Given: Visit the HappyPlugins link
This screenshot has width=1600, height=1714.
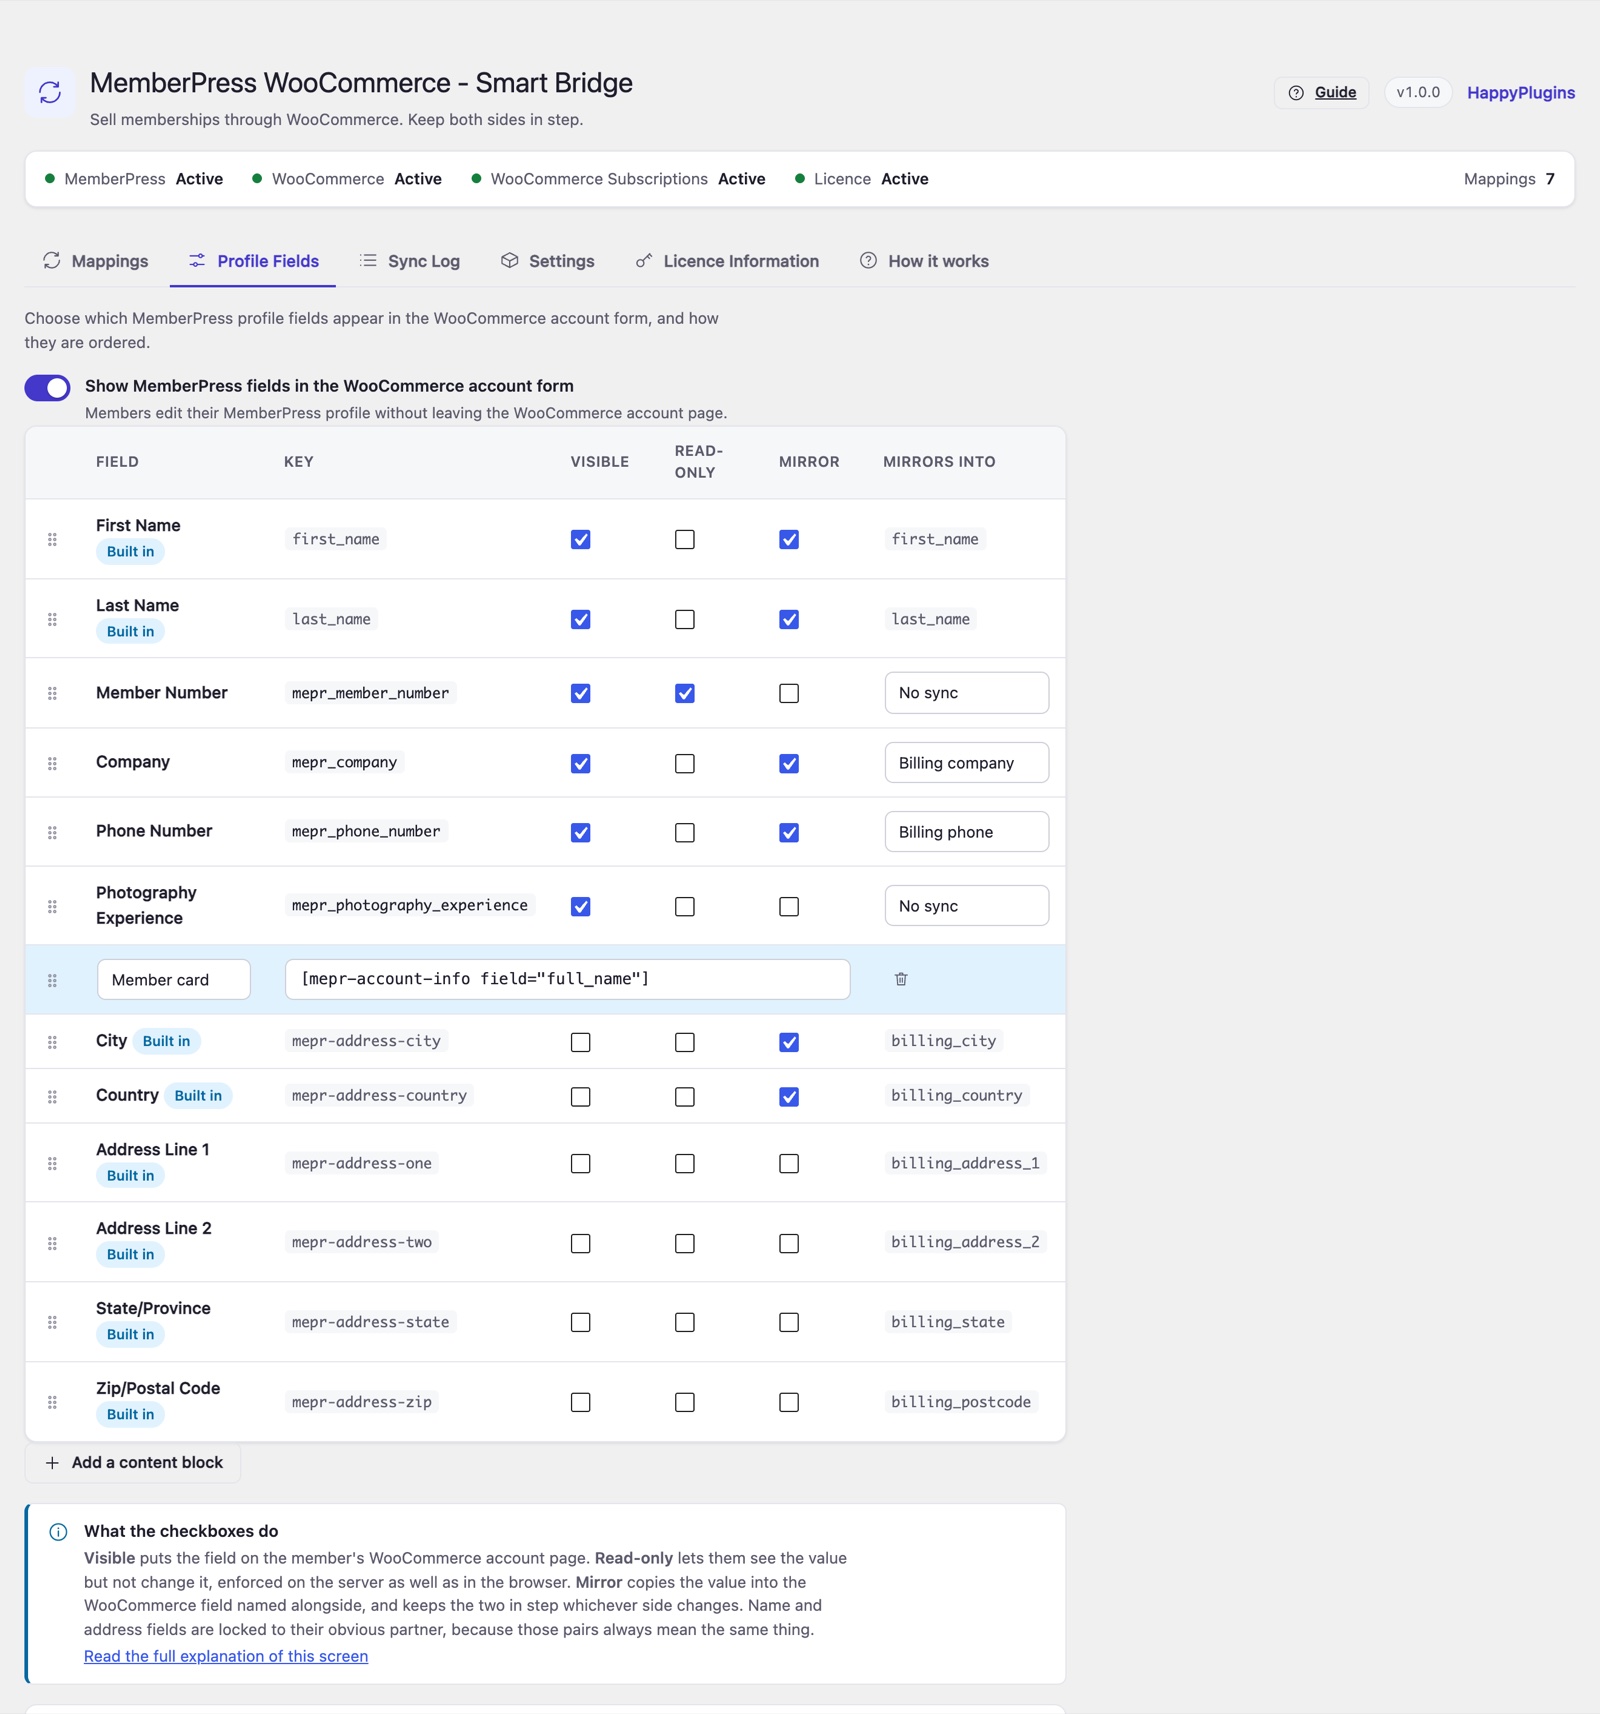Looking at the screenshot, I should click(x=1520, y=93).
